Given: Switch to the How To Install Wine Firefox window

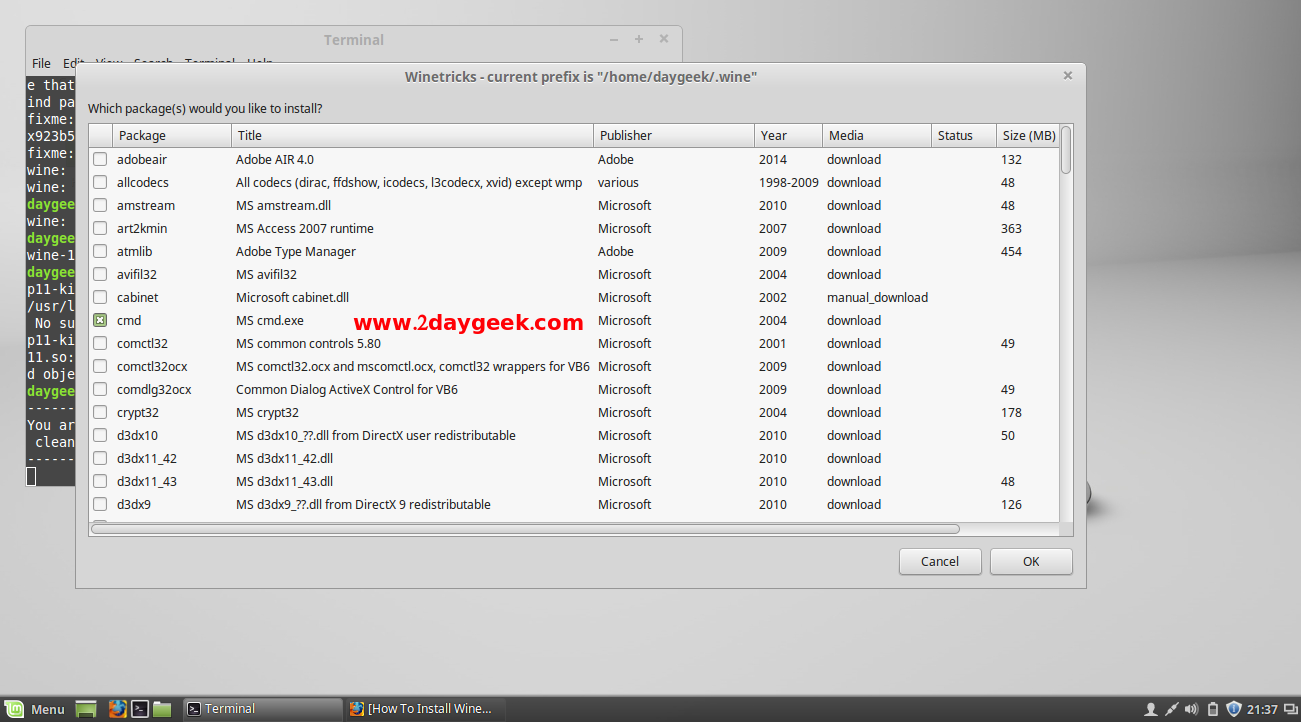Looking at the screenshot, I should click(425, 709).
